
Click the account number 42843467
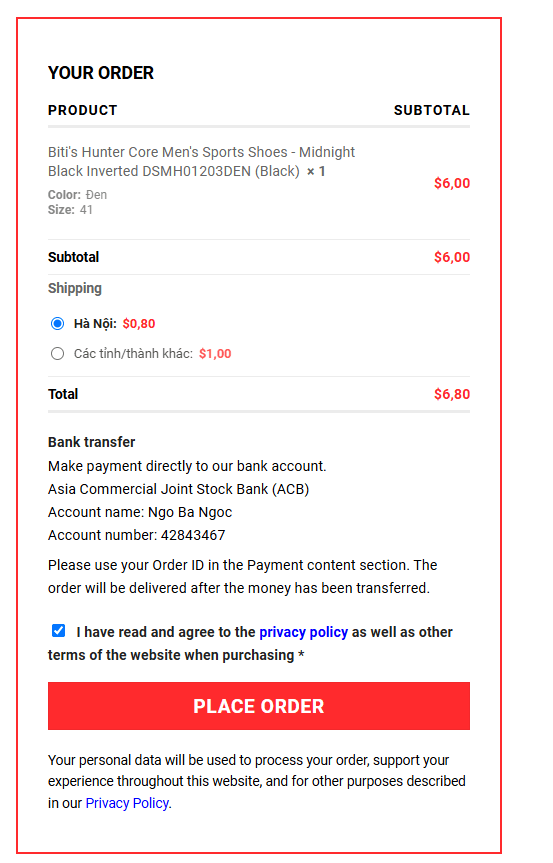(x=193, y=535)
